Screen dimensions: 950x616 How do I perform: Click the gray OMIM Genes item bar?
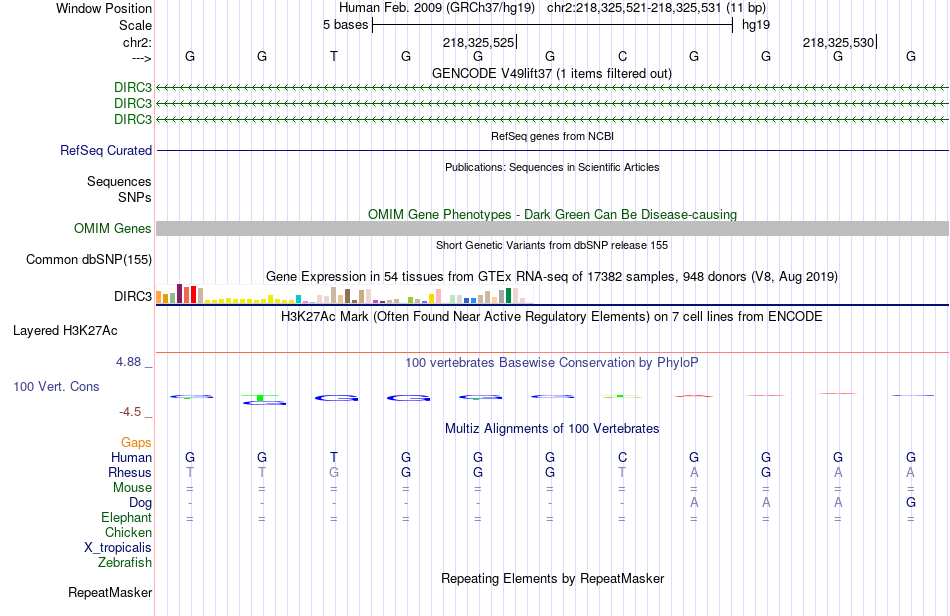pyautogui.click(x=552, y=228)
